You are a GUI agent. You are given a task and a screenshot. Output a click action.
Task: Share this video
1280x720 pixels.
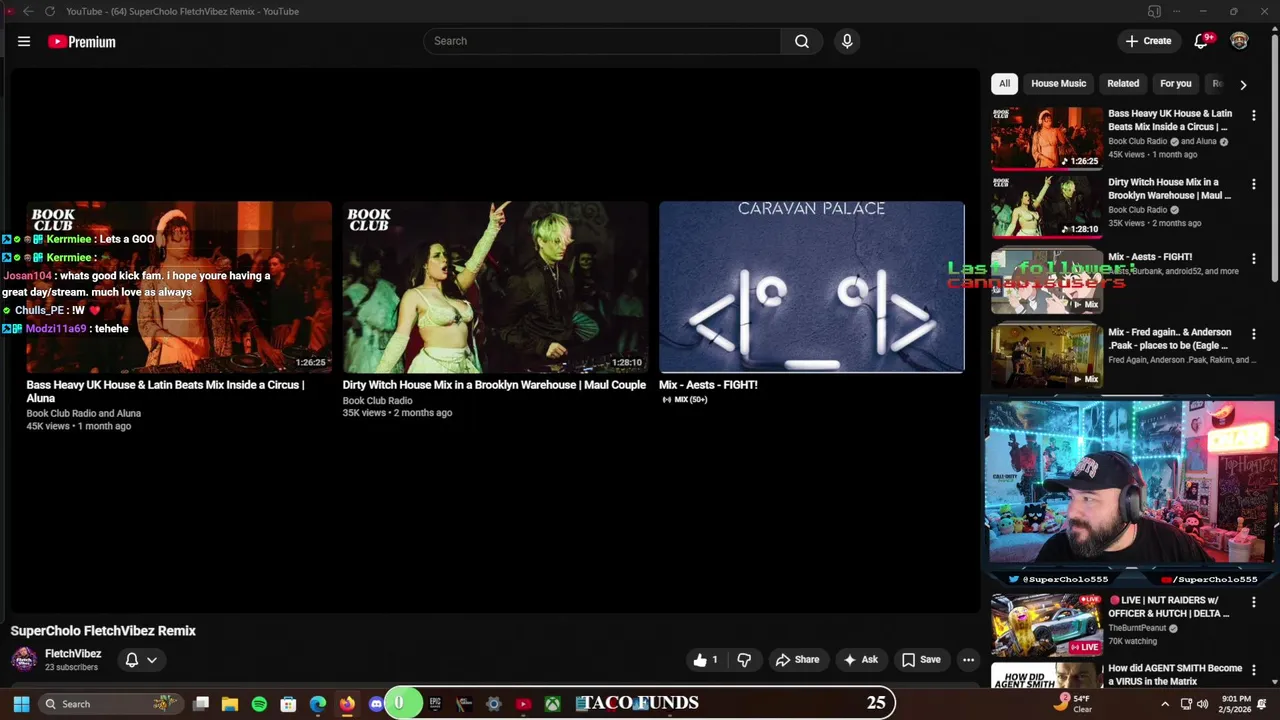coord(797,660)
